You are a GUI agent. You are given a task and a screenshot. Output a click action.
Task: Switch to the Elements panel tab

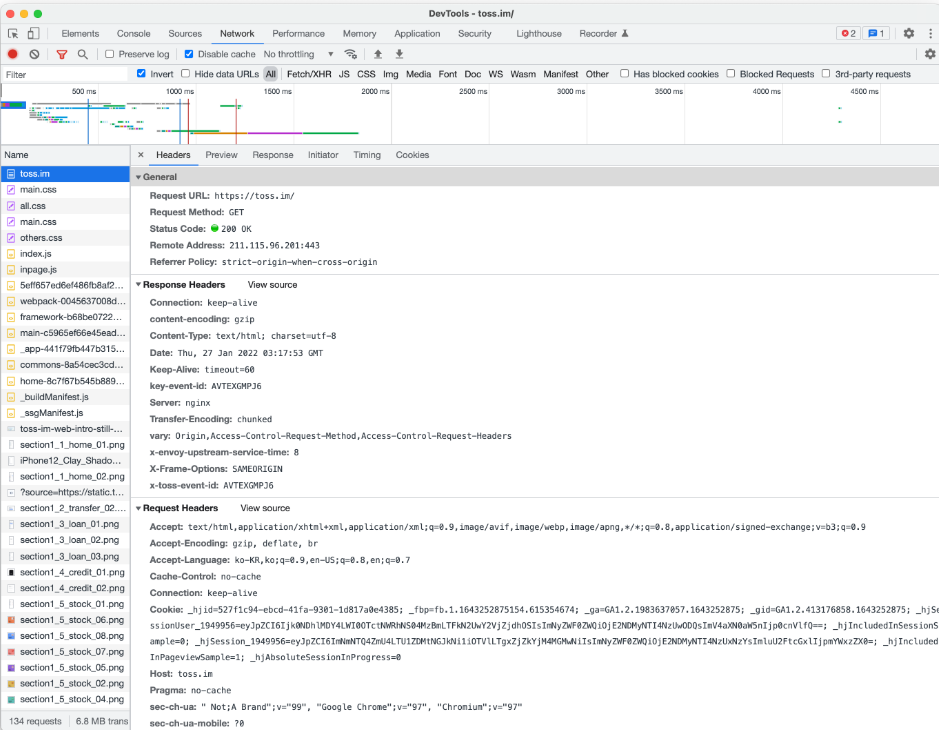[x=80, y=34]
